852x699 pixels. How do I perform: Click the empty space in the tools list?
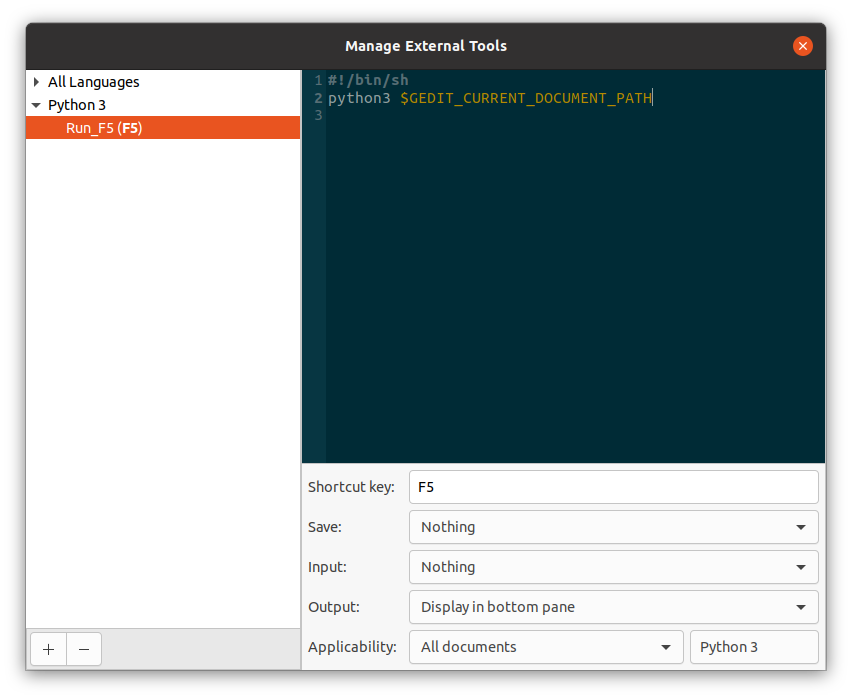click(163, 380)
